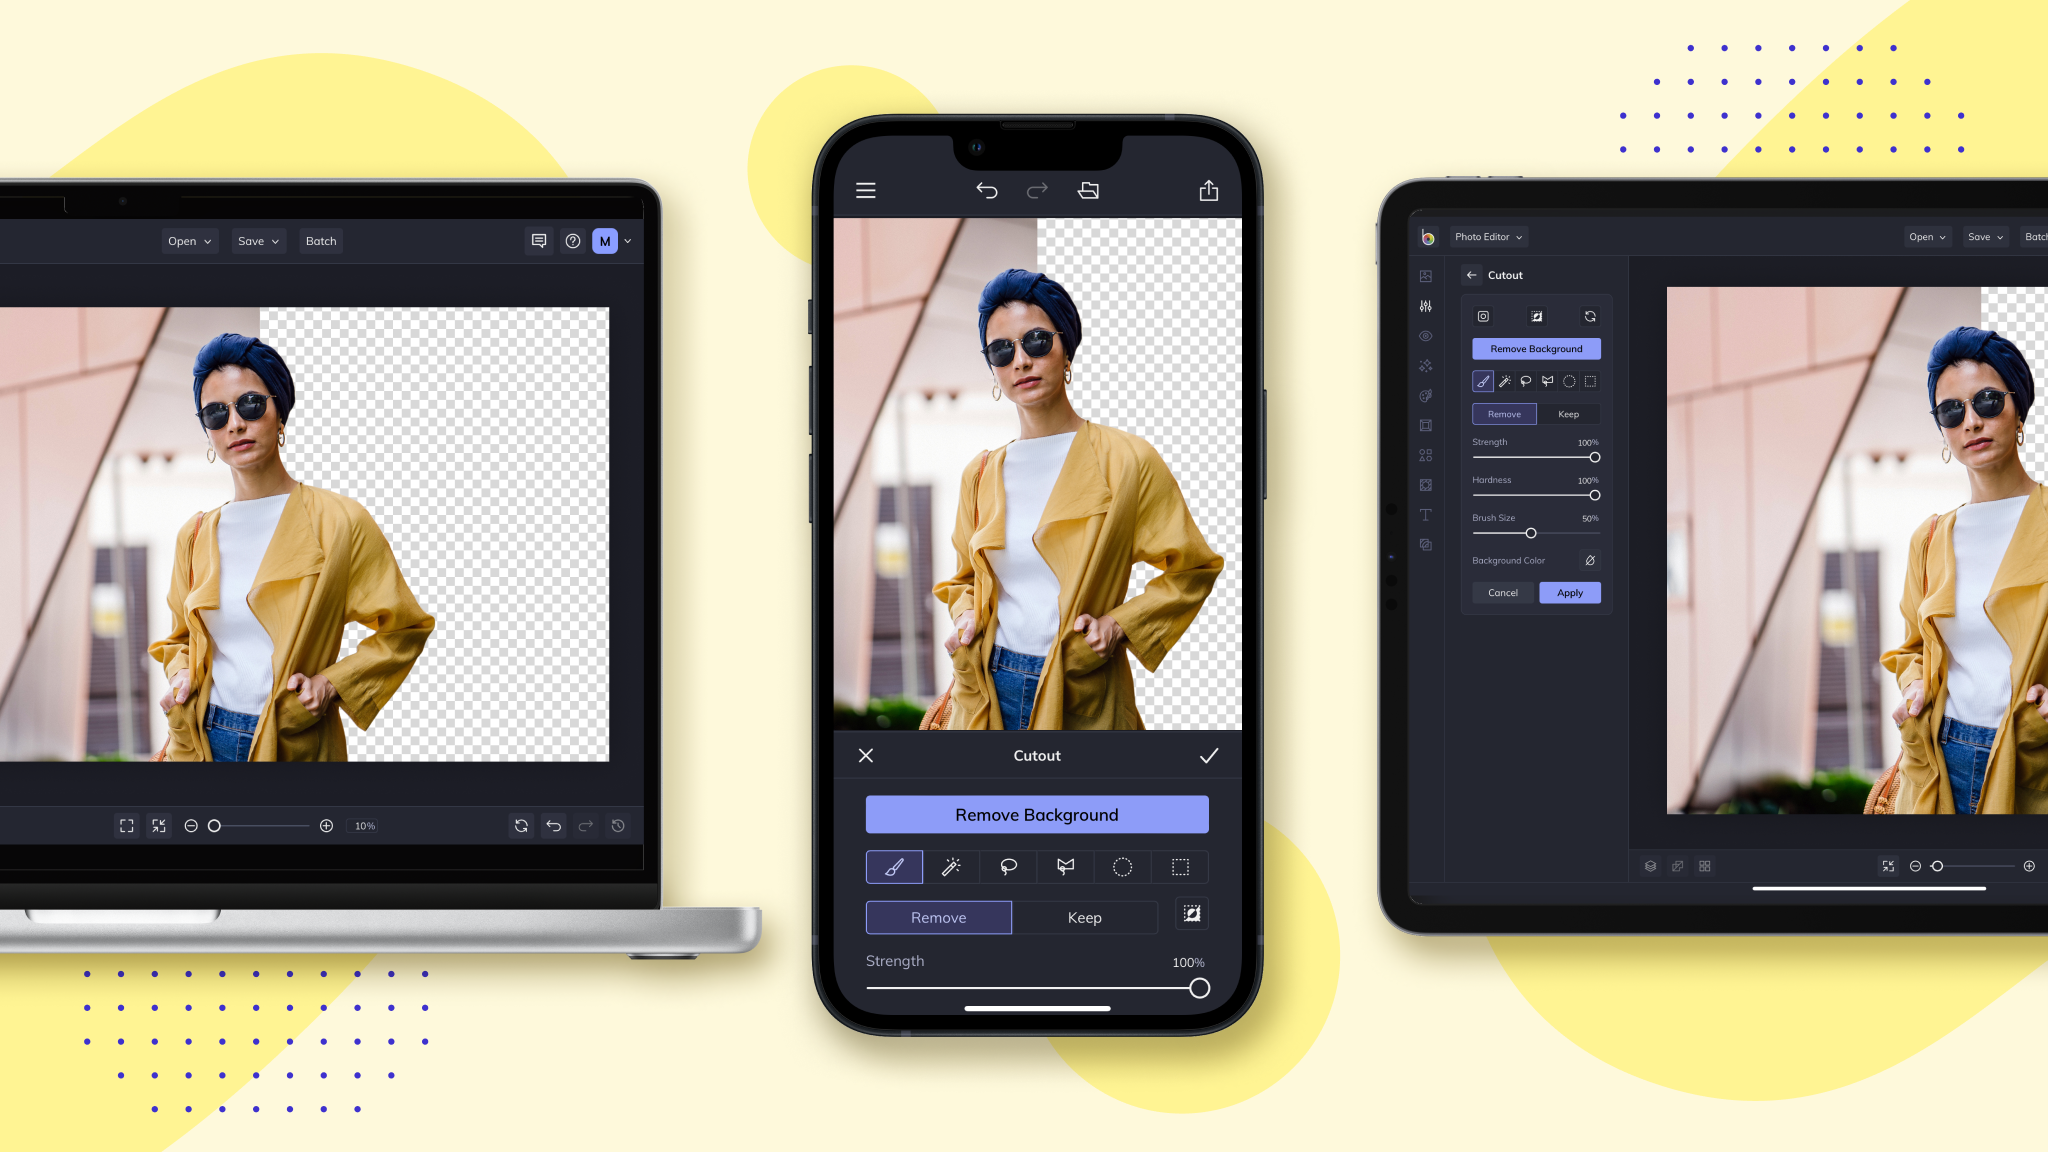Click the Apply button
Image resolution: width=2048 pixels, height=1152 pixels.
tap(1570, 592)
